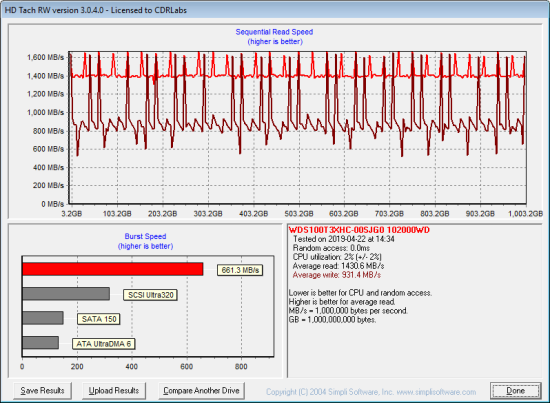
Task: Select the SCSI Ultra320 gray bar
Action: coord(66,294)
